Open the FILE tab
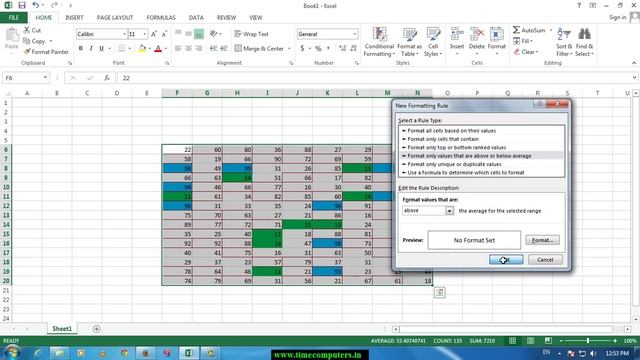 (14, 18)
